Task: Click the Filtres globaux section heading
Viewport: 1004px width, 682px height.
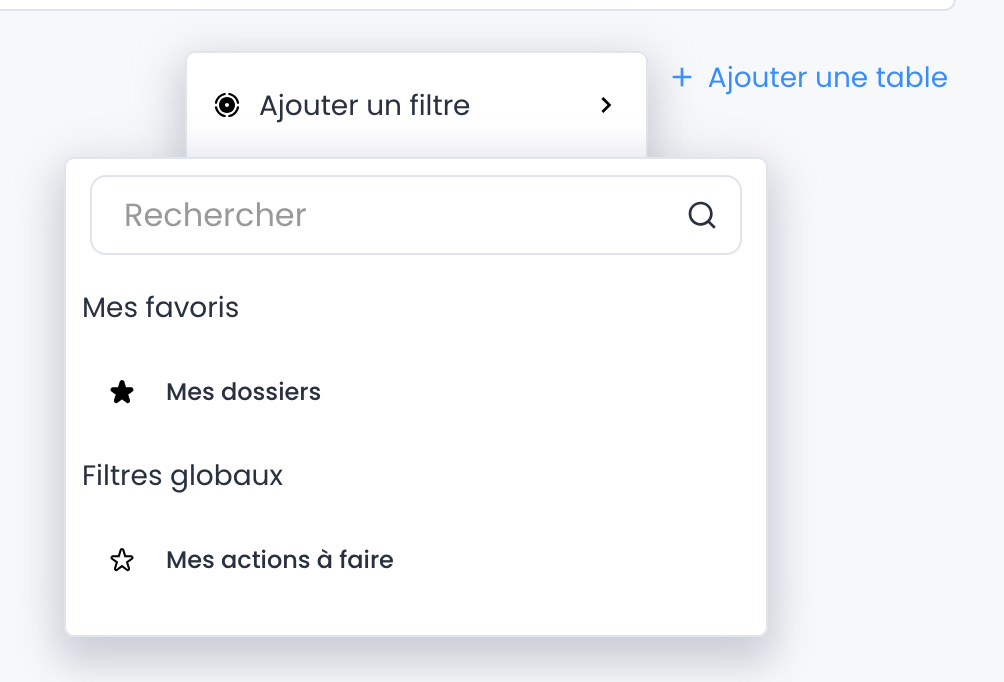Action: (x=182, y=475)
